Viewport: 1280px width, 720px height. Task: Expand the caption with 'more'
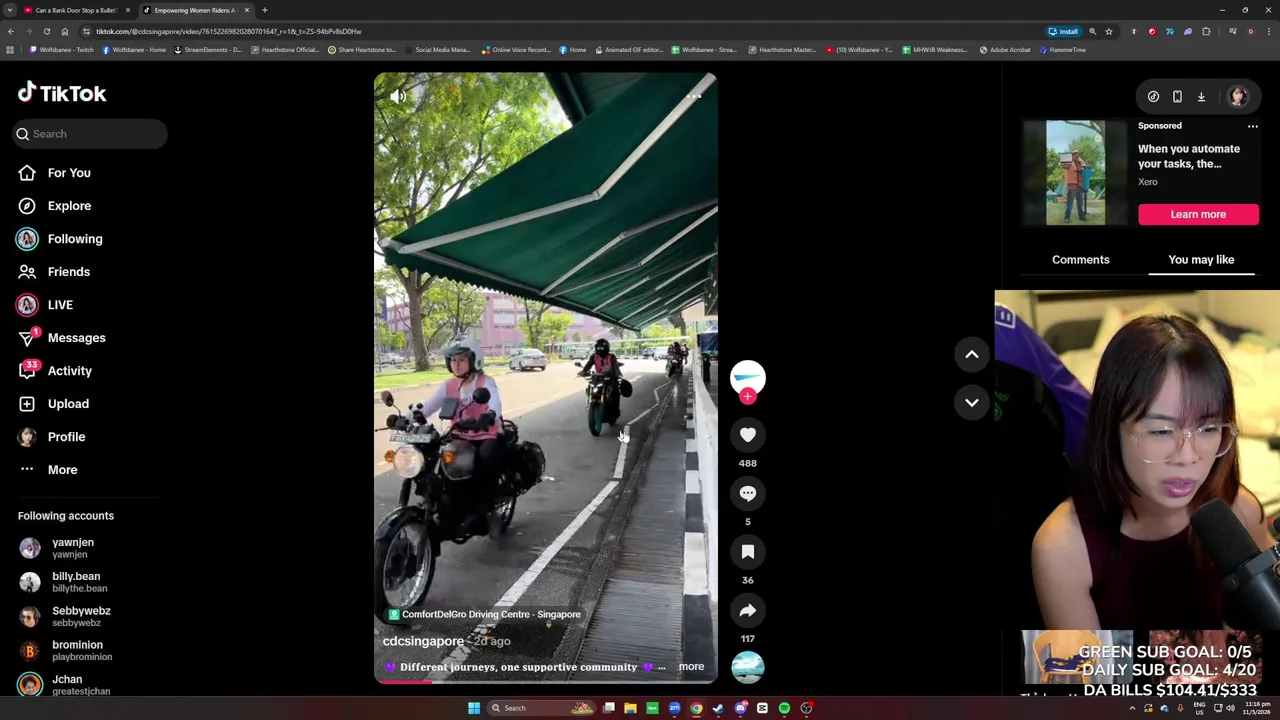(691, 666)
